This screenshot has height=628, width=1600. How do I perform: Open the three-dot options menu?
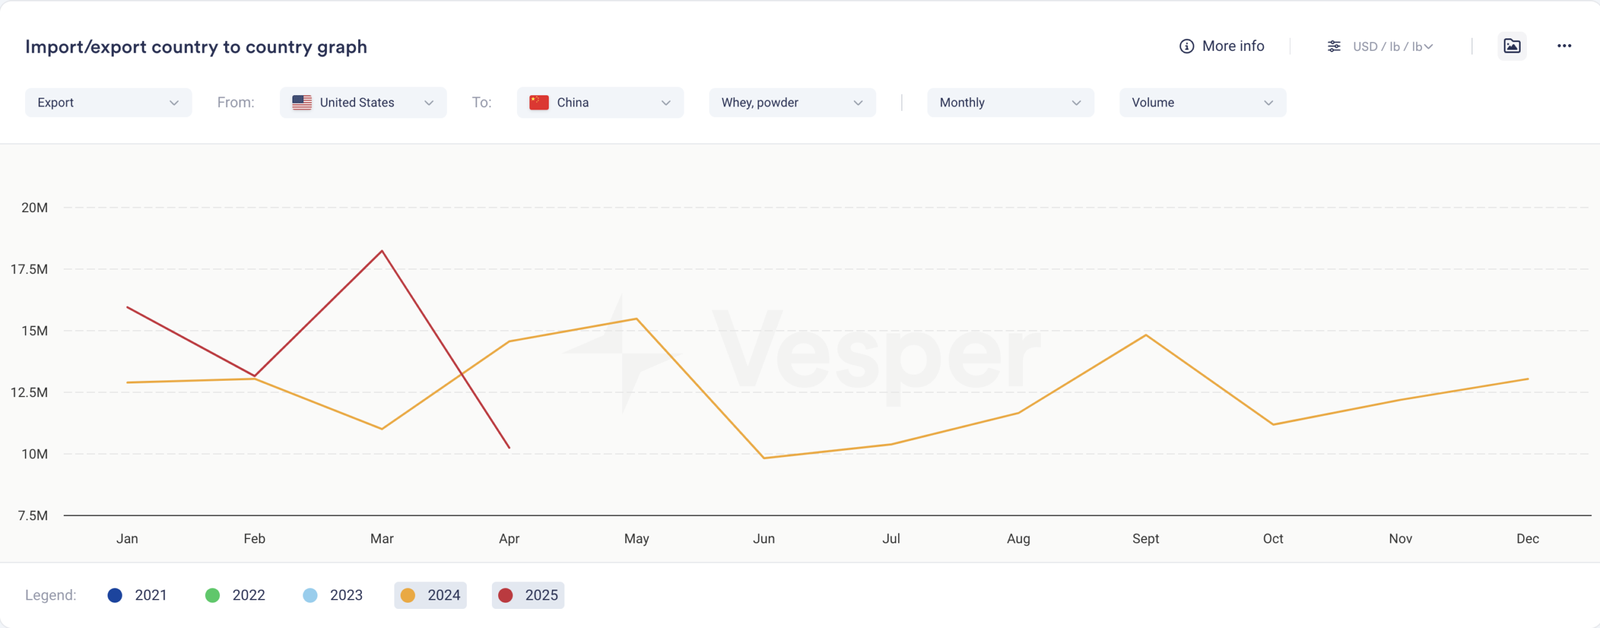(1564, 46)
